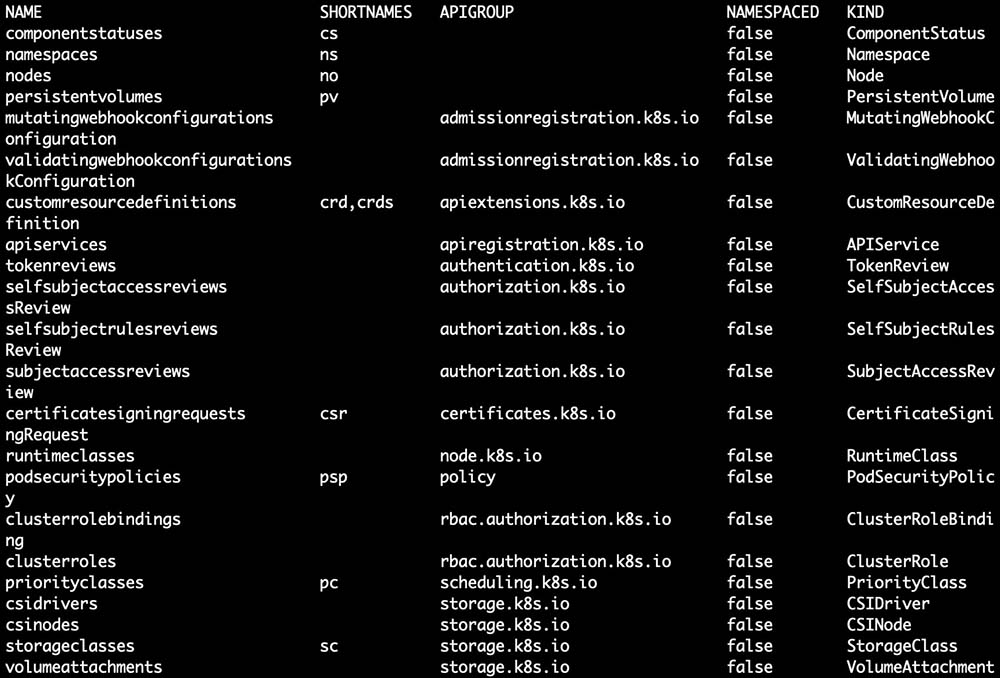The image size is (1000, 678).
Task: Click the persistentvolumes resource name
Action: click(x=83, y=97)
